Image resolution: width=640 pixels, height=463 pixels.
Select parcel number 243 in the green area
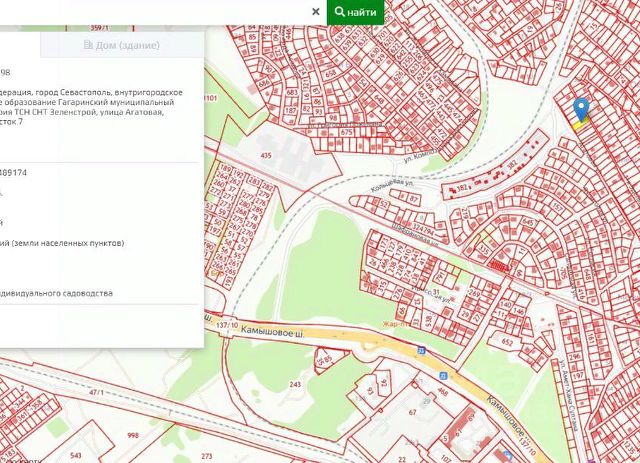295,384
